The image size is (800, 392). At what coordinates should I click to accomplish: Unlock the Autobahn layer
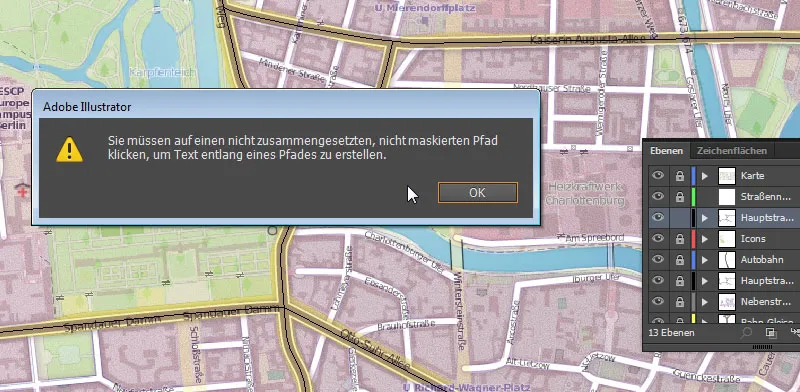coord(680,260)
